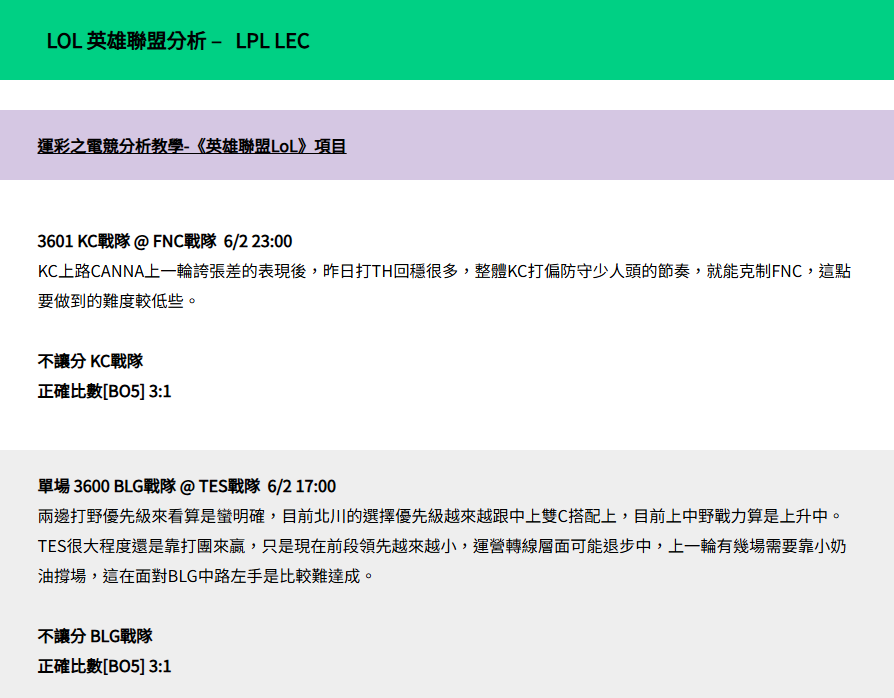894x698 pixels.
Task: Click the LOL 英雄聯盟分析 – LPL LEC header title
Action: [x=178, y=41]
